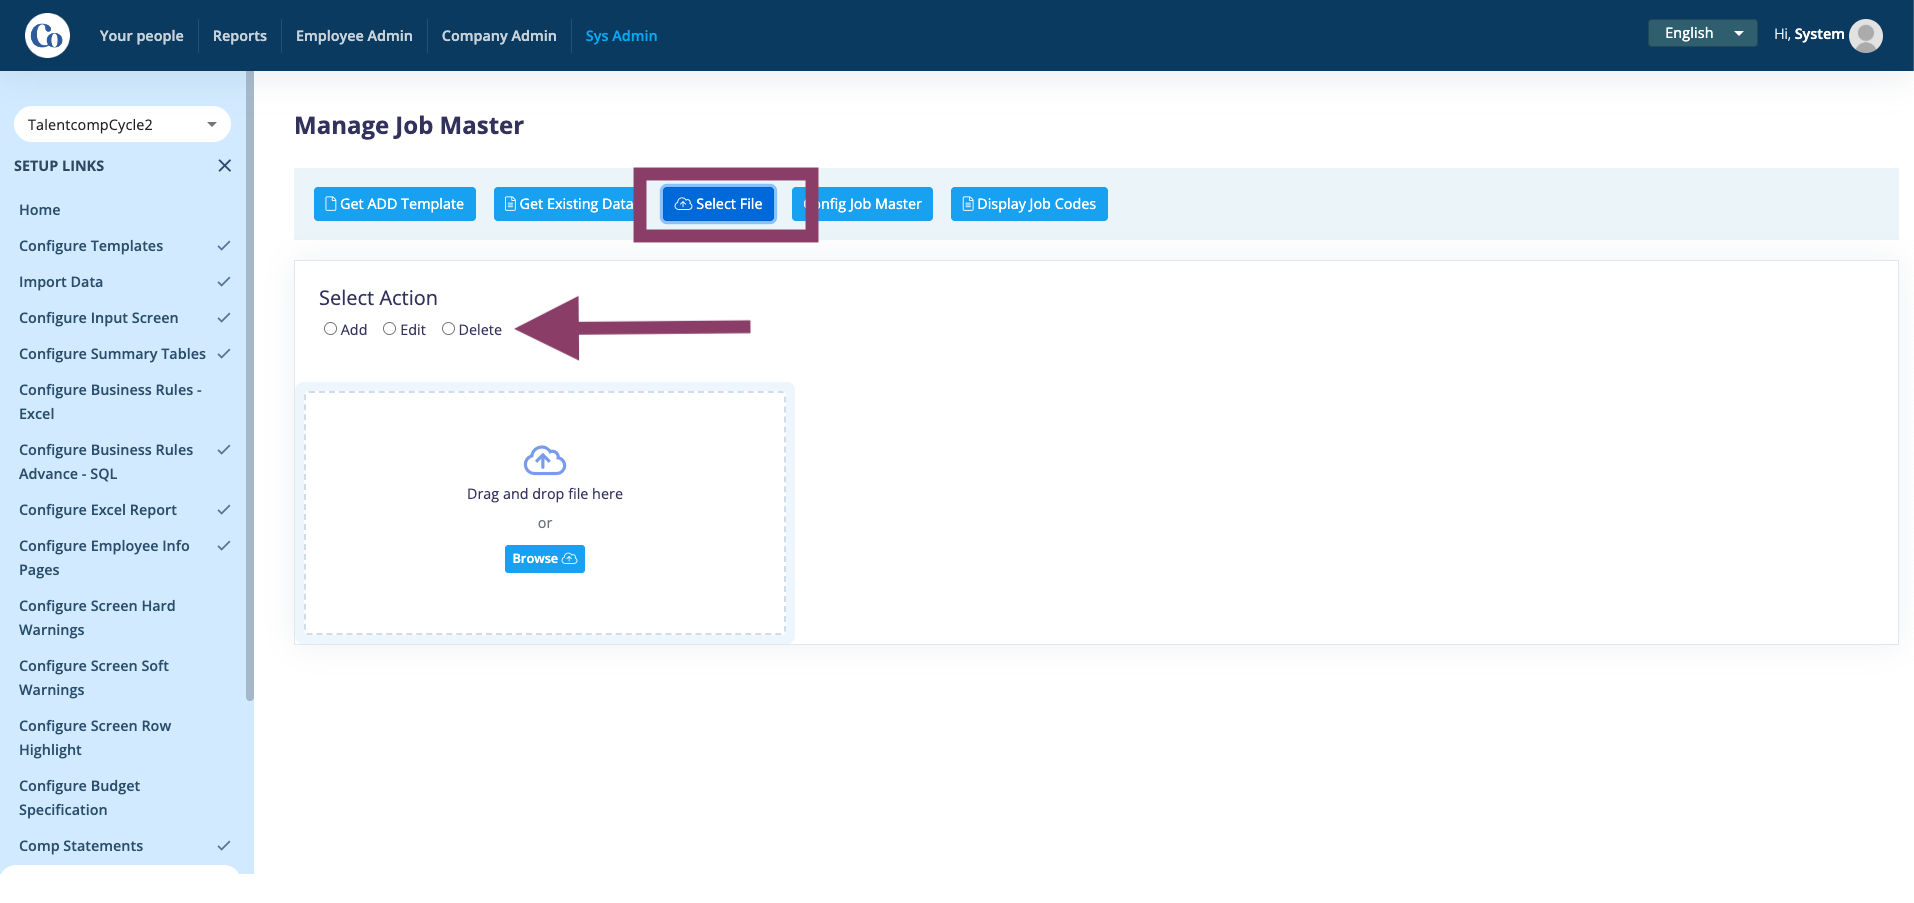1914x903 pixels.
Task: Expand the TalentcompCycle2 dropdown
Action: tap(122, 125)
